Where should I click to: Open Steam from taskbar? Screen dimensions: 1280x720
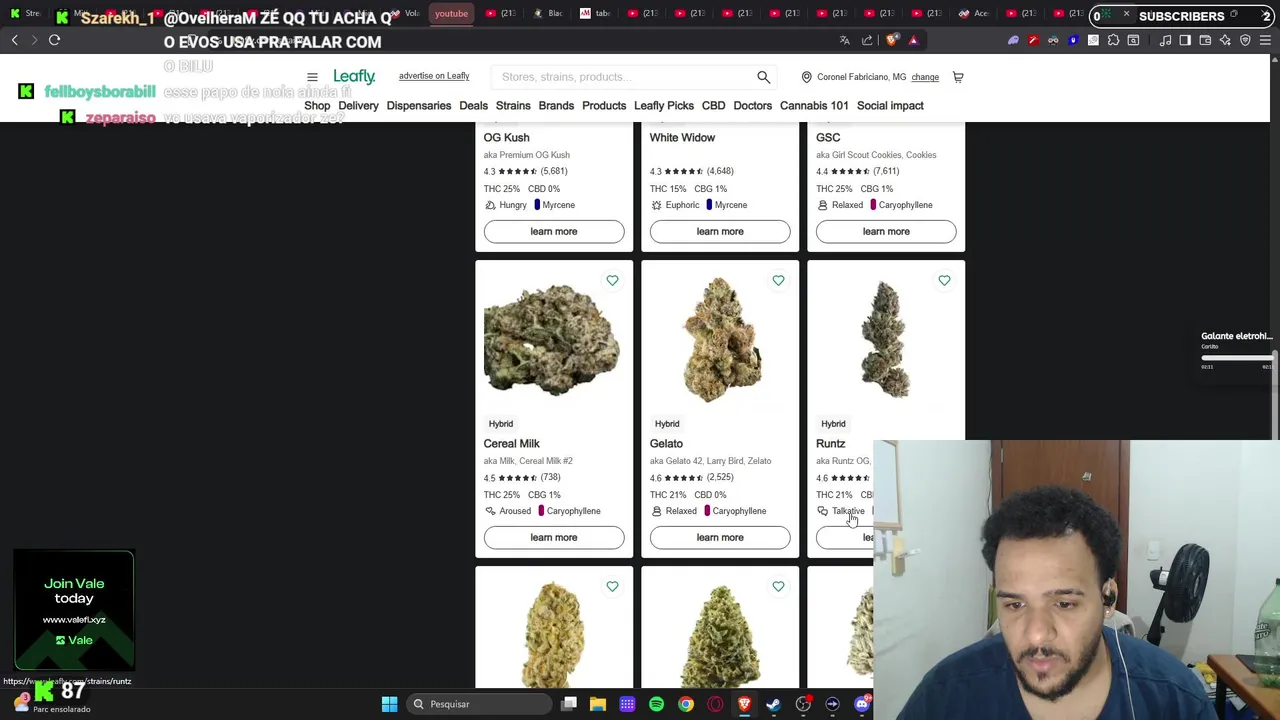coord(773,704)
